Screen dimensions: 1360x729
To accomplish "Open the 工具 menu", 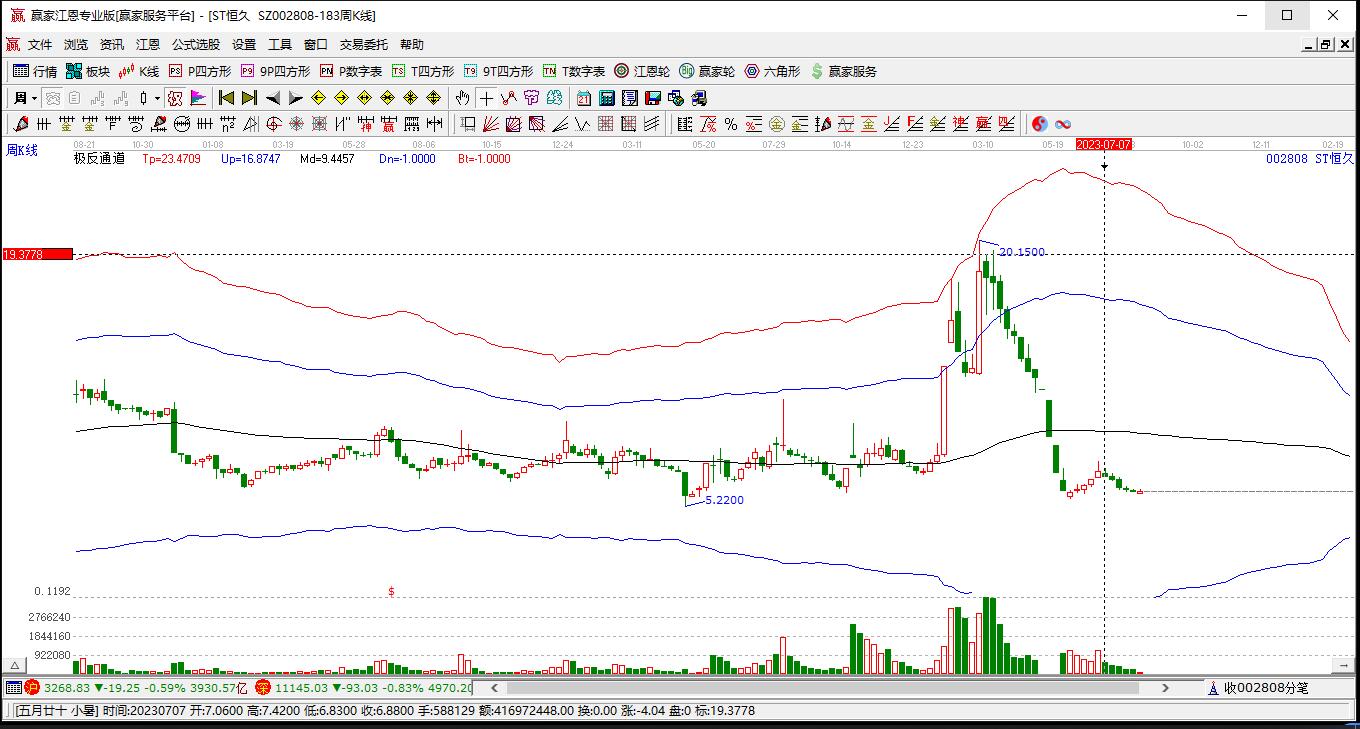I will click(280, 45).
